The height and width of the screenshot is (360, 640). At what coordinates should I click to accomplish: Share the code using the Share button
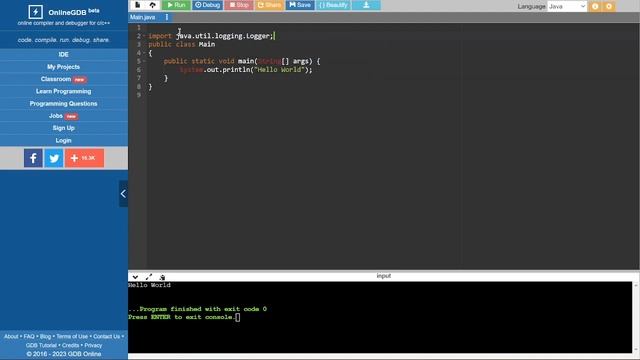coord(269,5)
